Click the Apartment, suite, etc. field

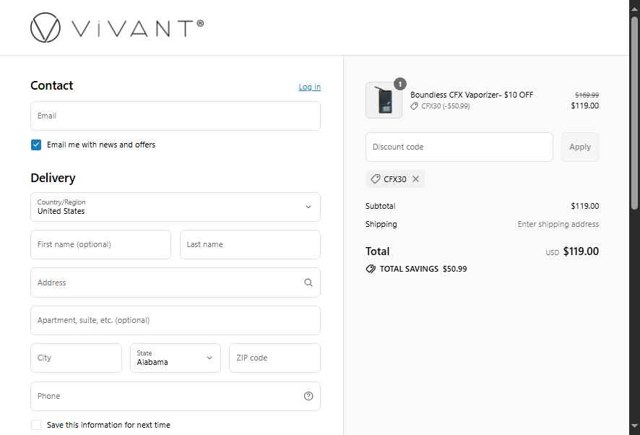tap(176, 320)
